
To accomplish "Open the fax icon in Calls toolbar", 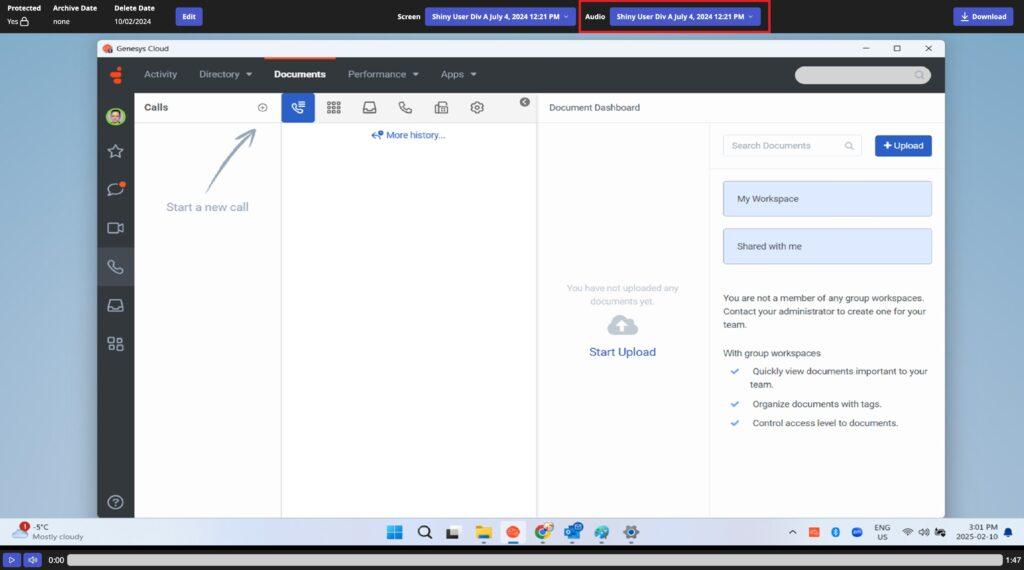I will point(441,108).
